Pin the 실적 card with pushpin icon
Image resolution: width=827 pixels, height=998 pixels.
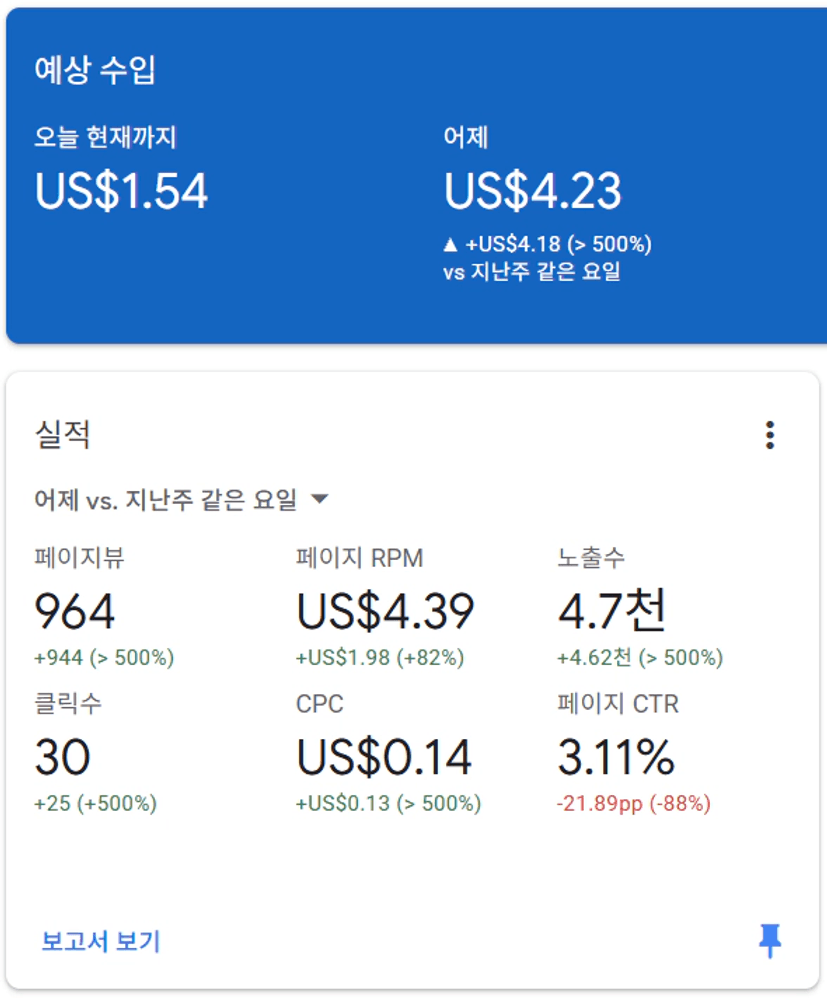770,941
